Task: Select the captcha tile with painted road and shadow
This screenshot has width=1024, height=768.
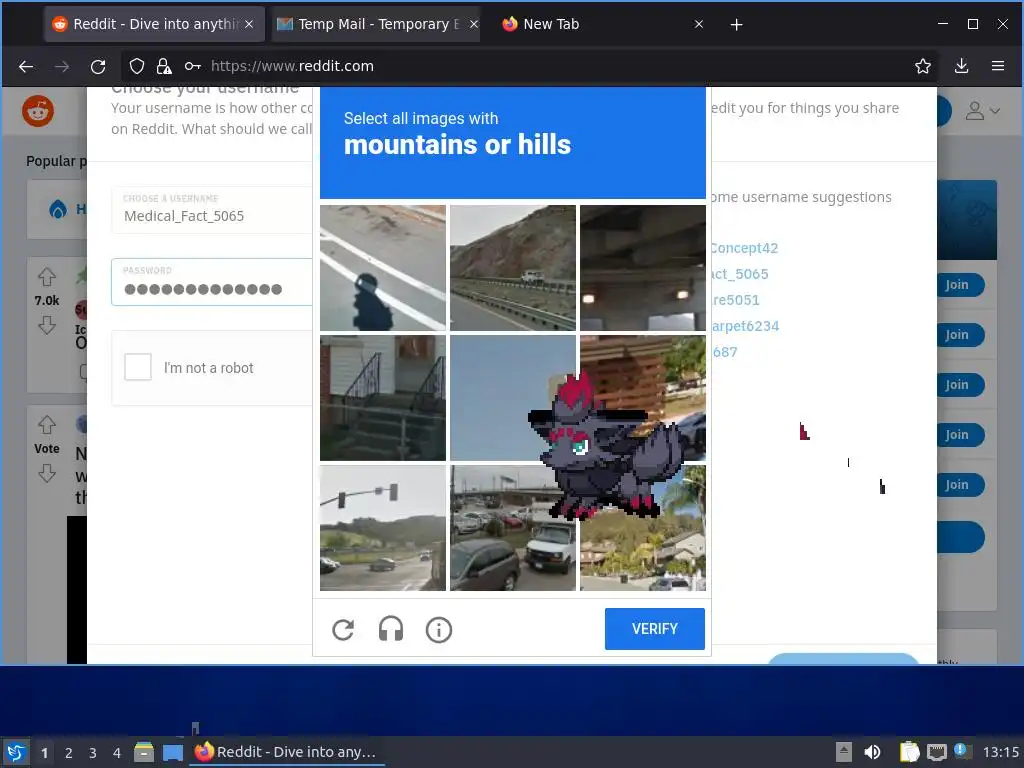Action: tap(383, 268)
